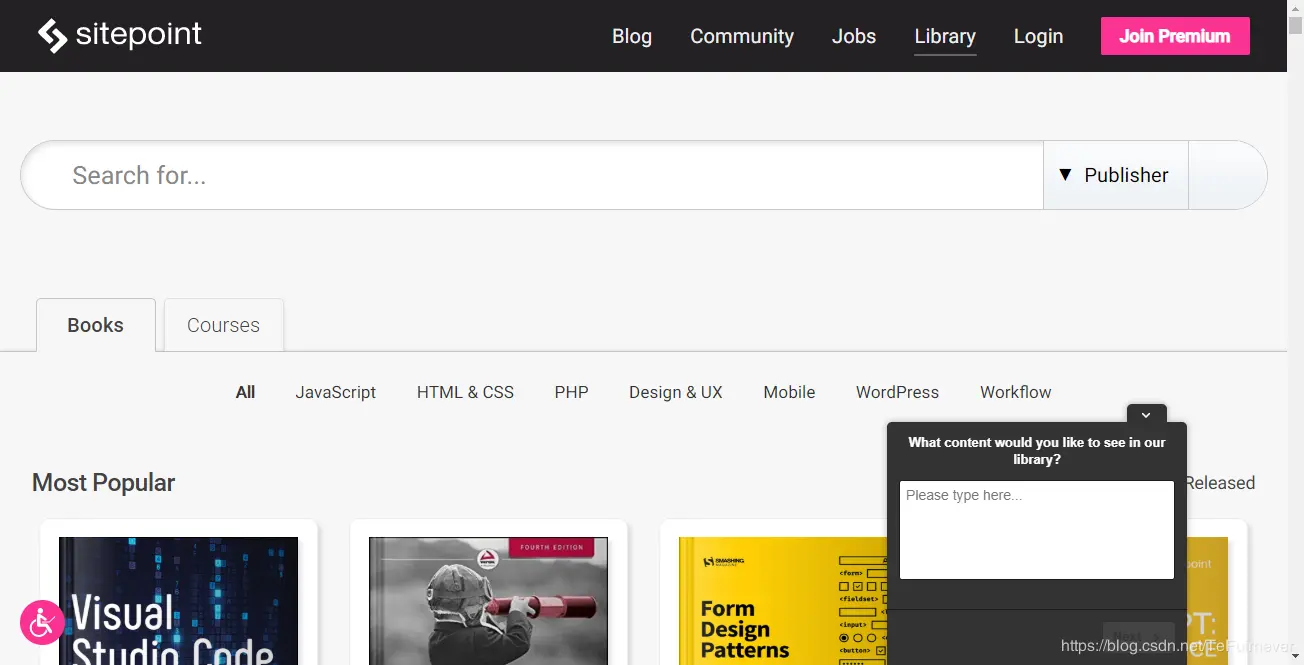
Task: Click the survey text area
Action: click(x=1037, y=530)
